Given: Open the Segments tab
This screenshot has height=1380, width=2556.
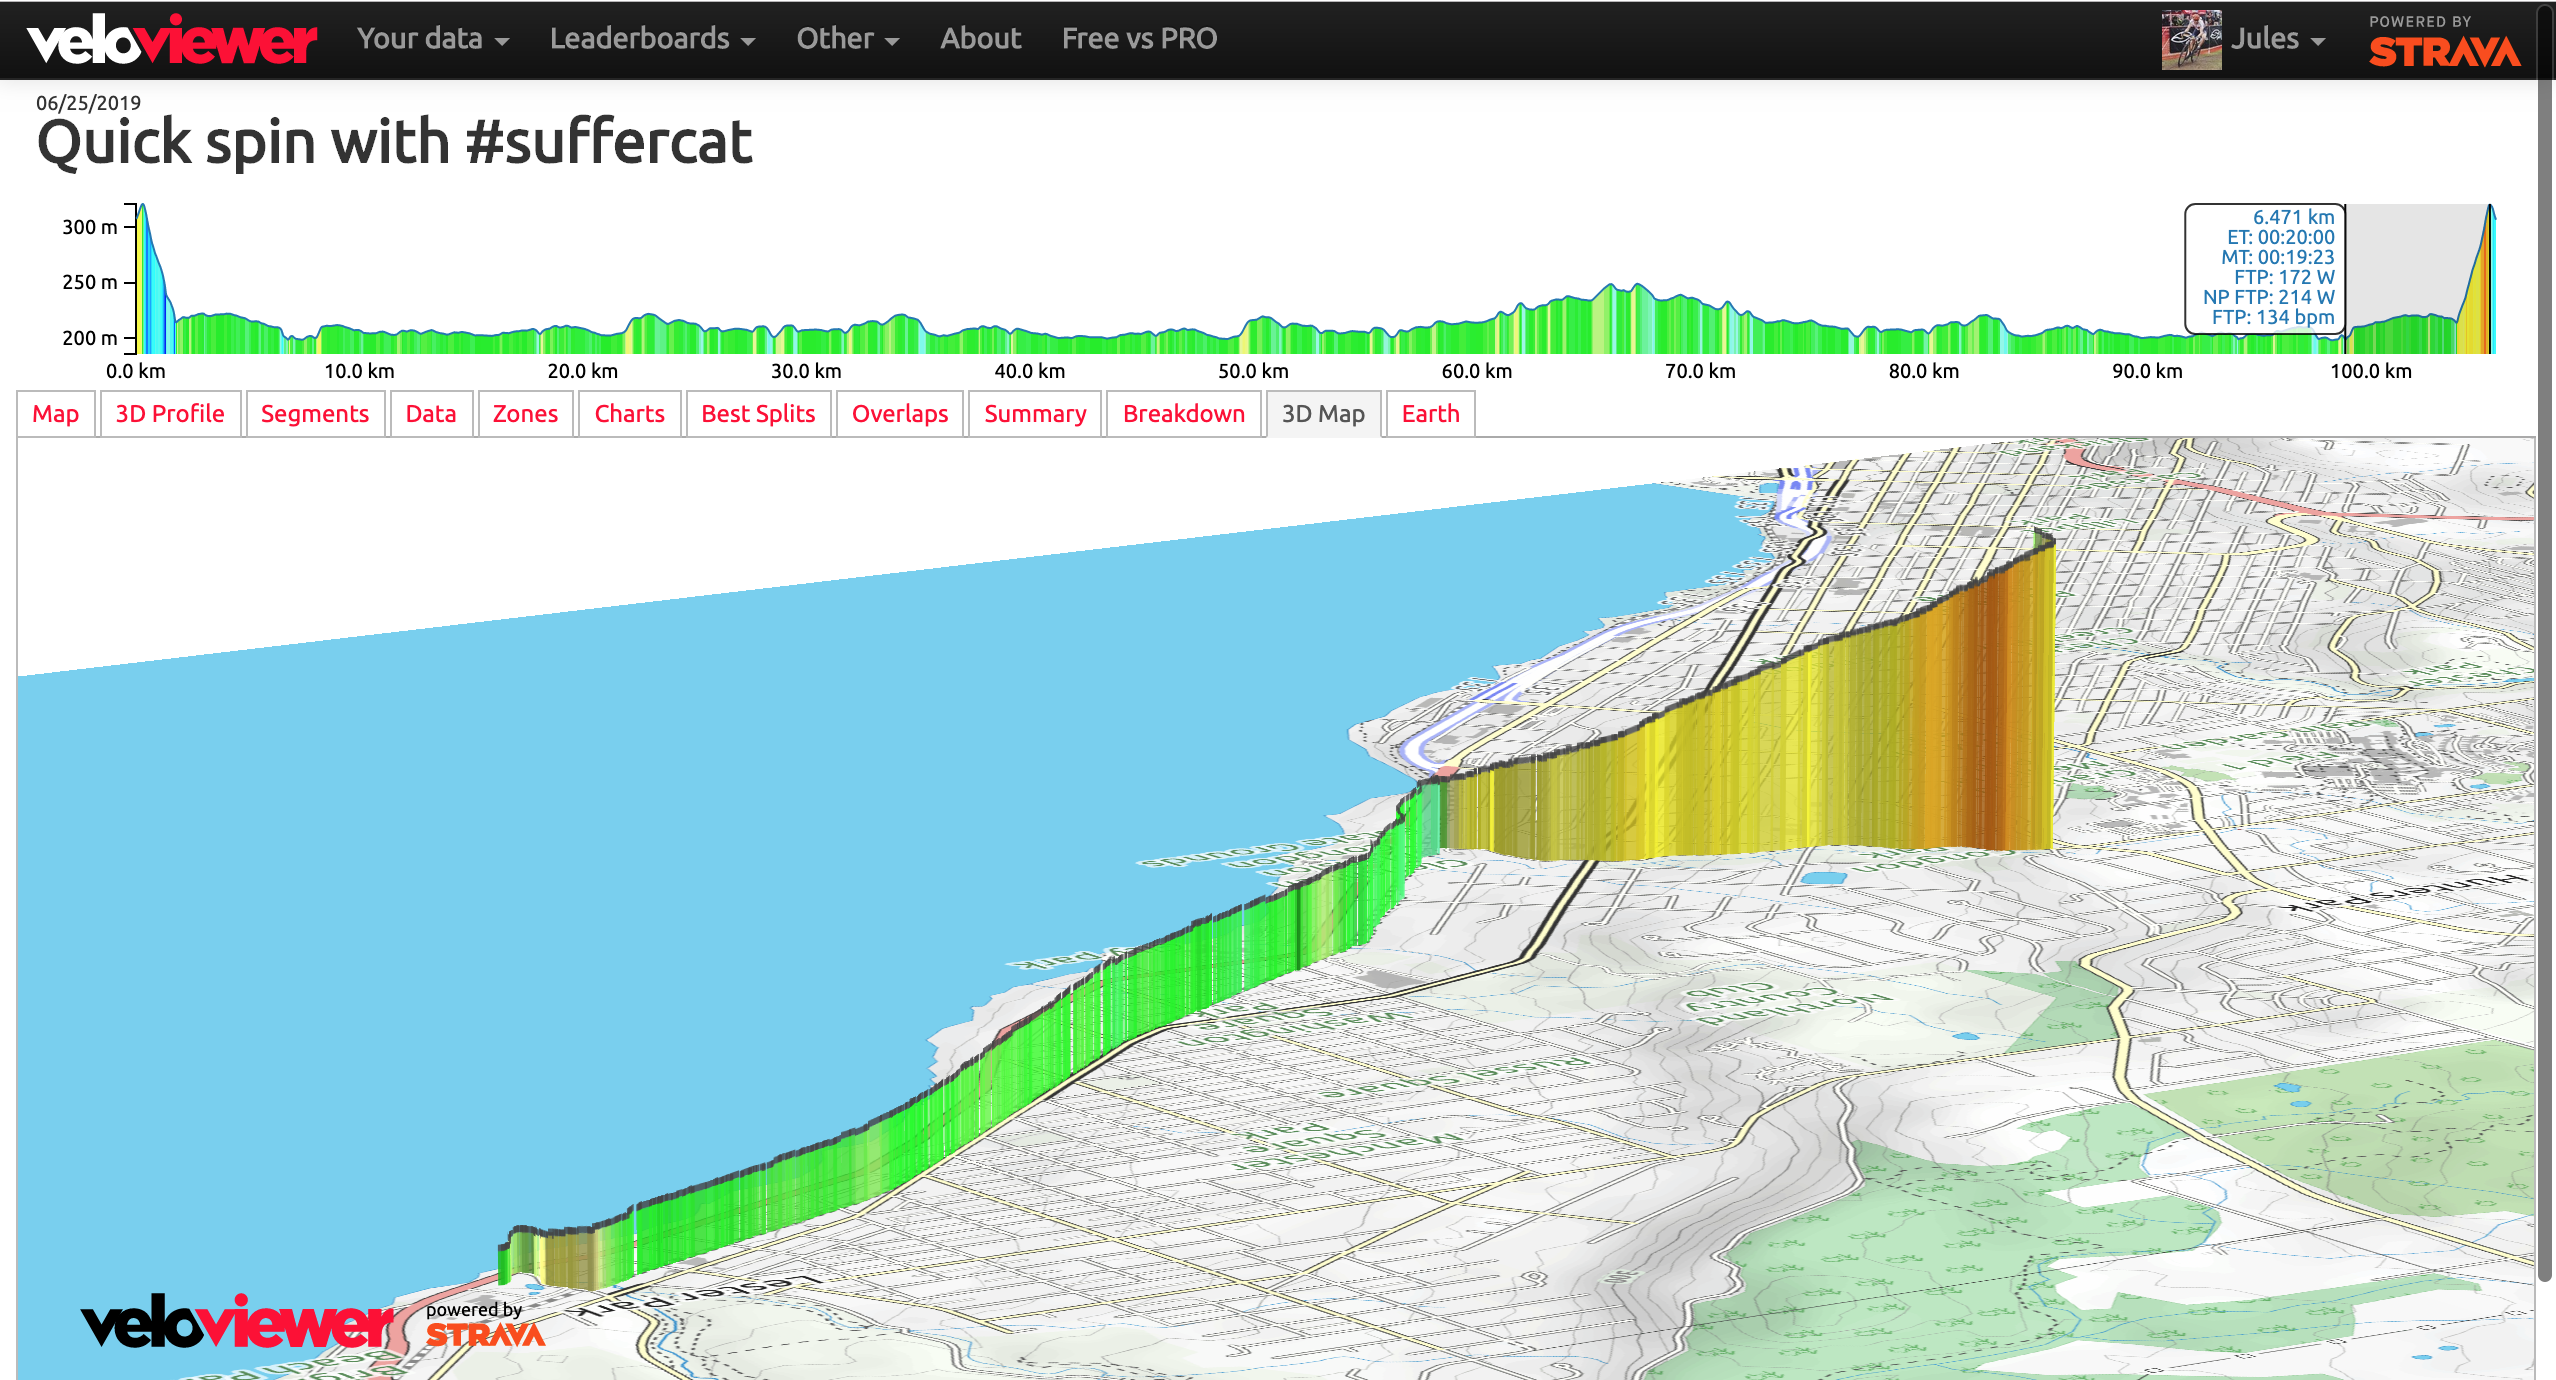Looking at the screenshot, I should (315, 414).
